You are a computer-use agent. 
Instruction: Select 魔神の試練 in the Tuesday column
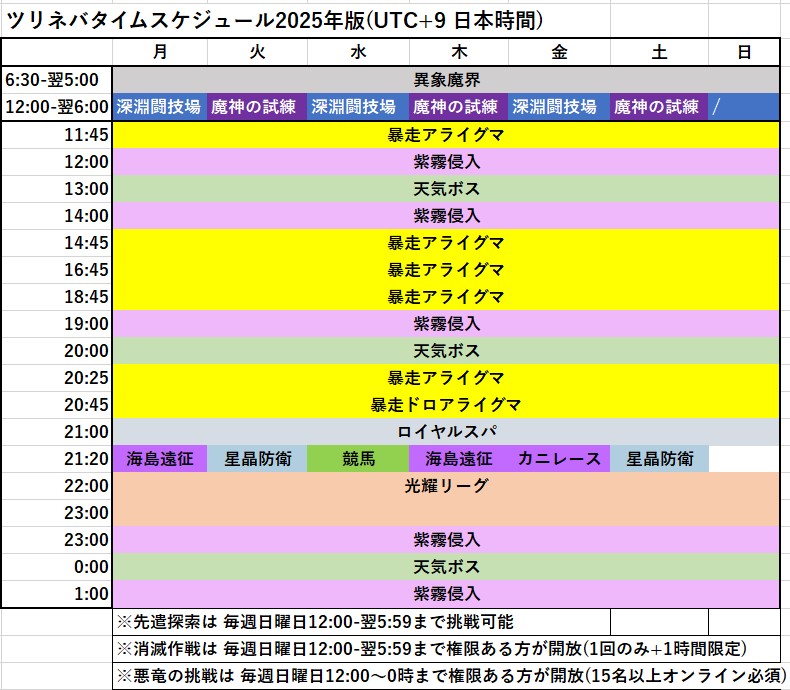pos(257,107)
